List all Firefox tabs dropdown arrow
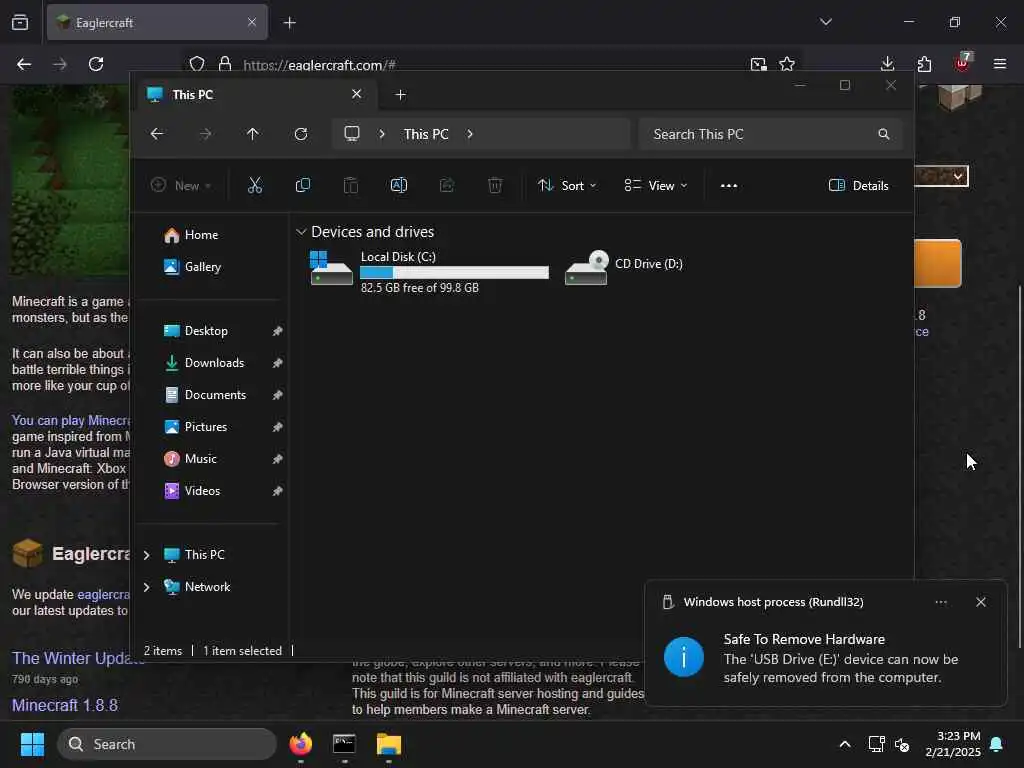The height and width of the screenshot is (768, 1024). (825, 22)
